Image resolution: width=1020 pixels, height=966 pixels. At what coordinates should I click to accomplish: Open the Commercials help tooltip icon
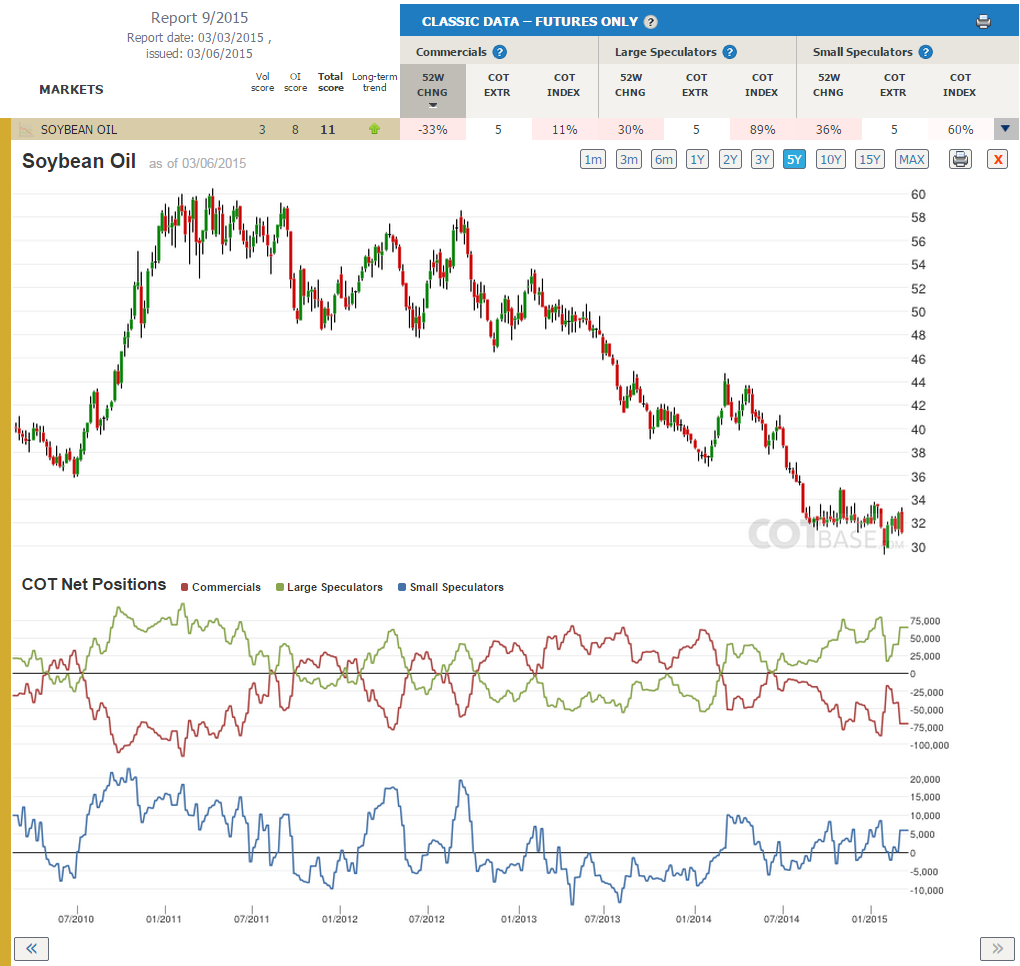point(500,52)
